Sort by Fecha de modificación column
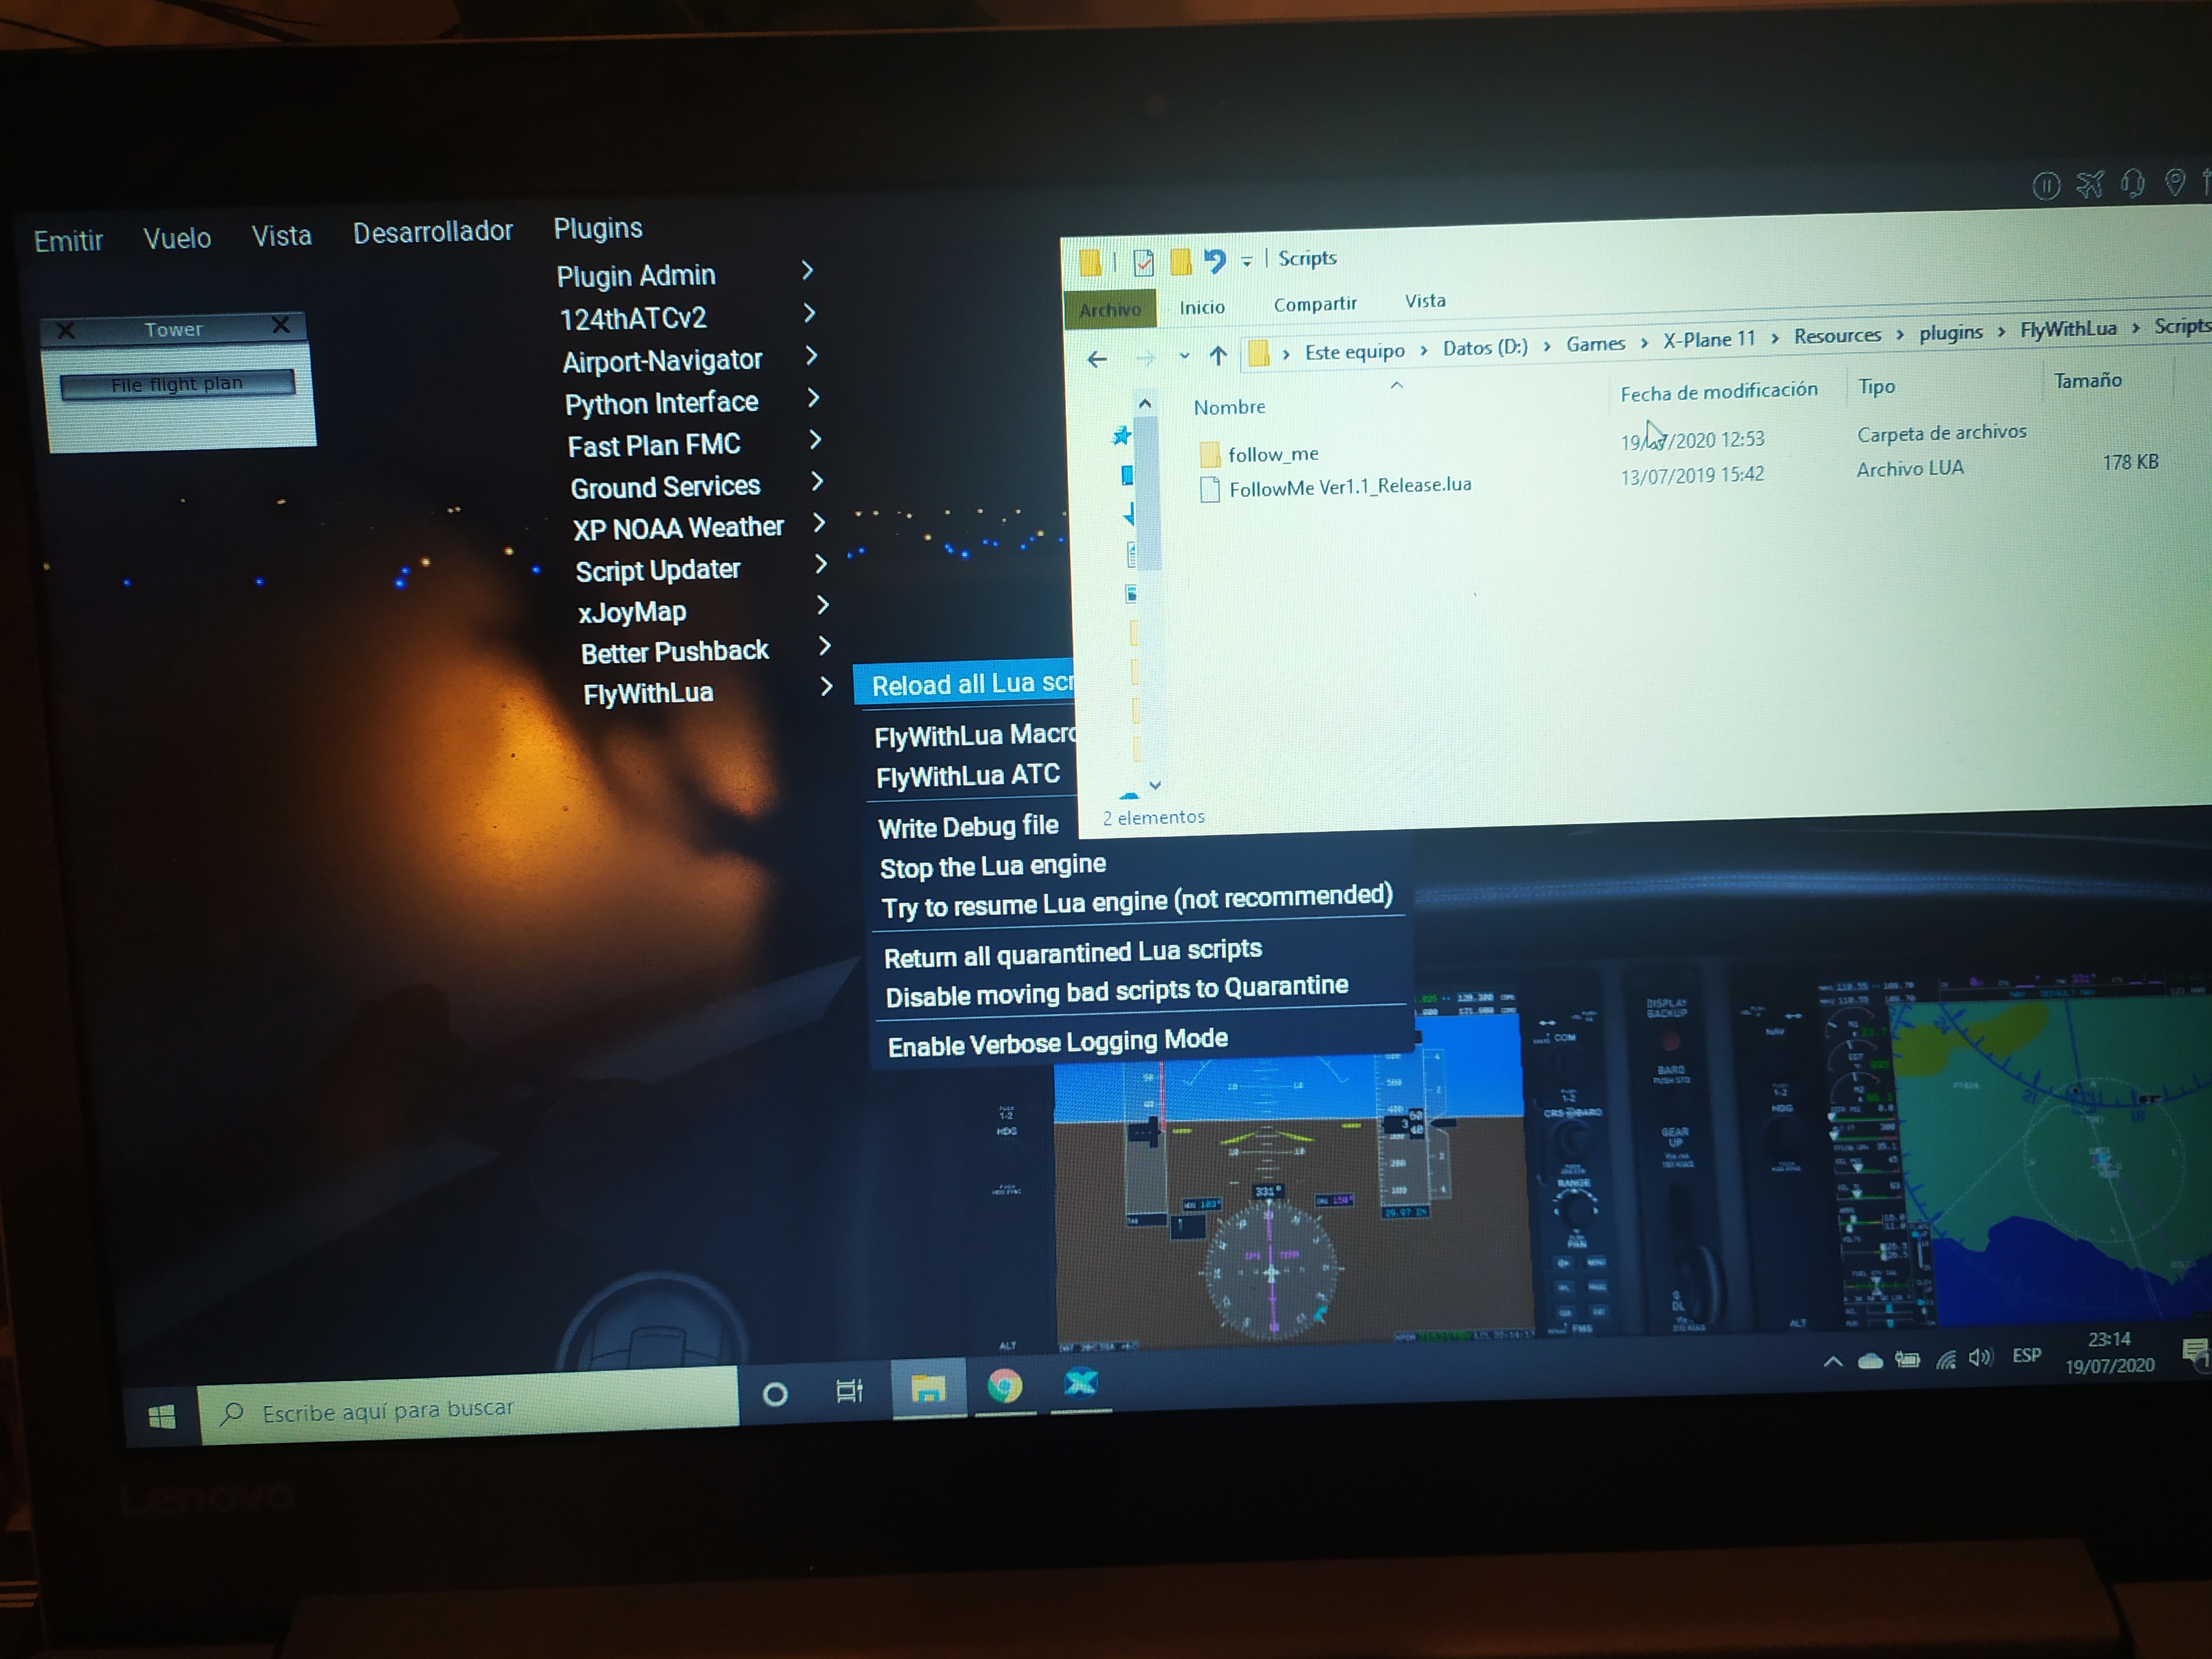2212x1659 pixels. [x=1718, y=391]
